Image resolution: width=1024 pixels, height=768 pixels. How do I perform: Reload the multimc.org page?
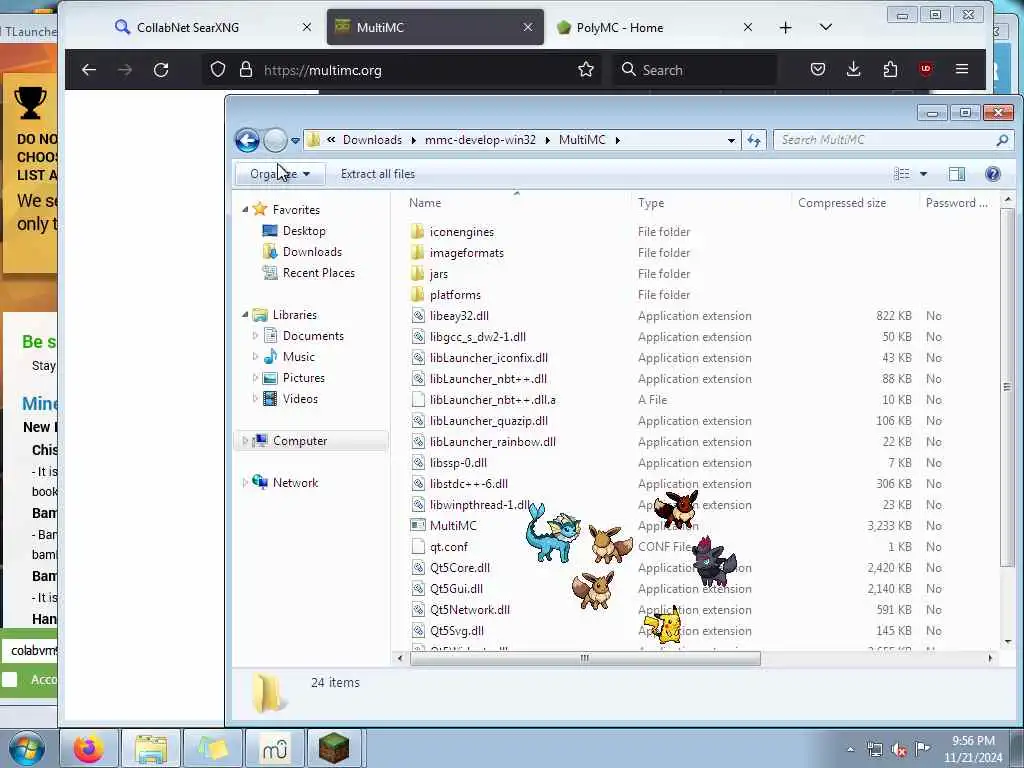pyautogui.click(x=161, y=70)
